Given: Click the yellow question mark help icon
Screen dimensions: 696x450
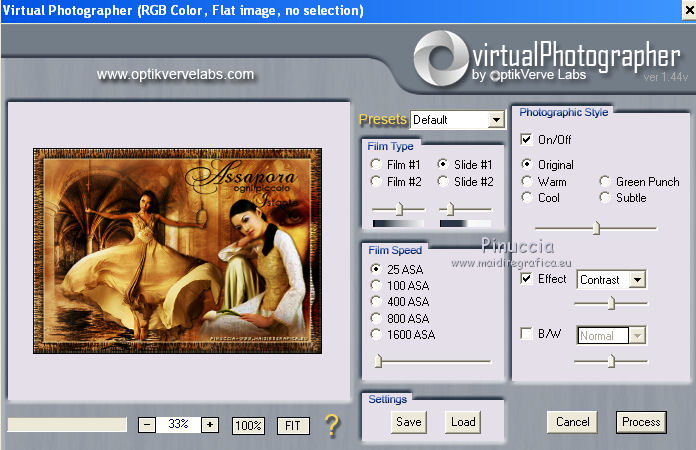Looking at the screenshot, I should tap(332, 426).
